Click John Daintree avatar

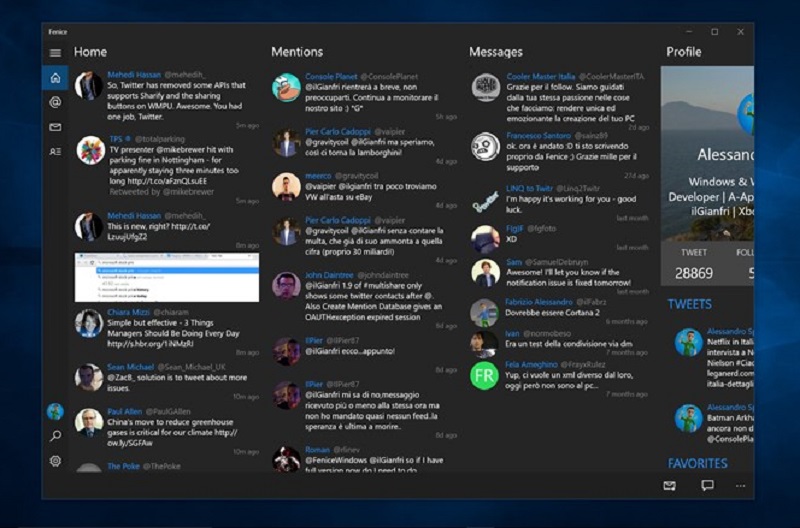point(286,286)
